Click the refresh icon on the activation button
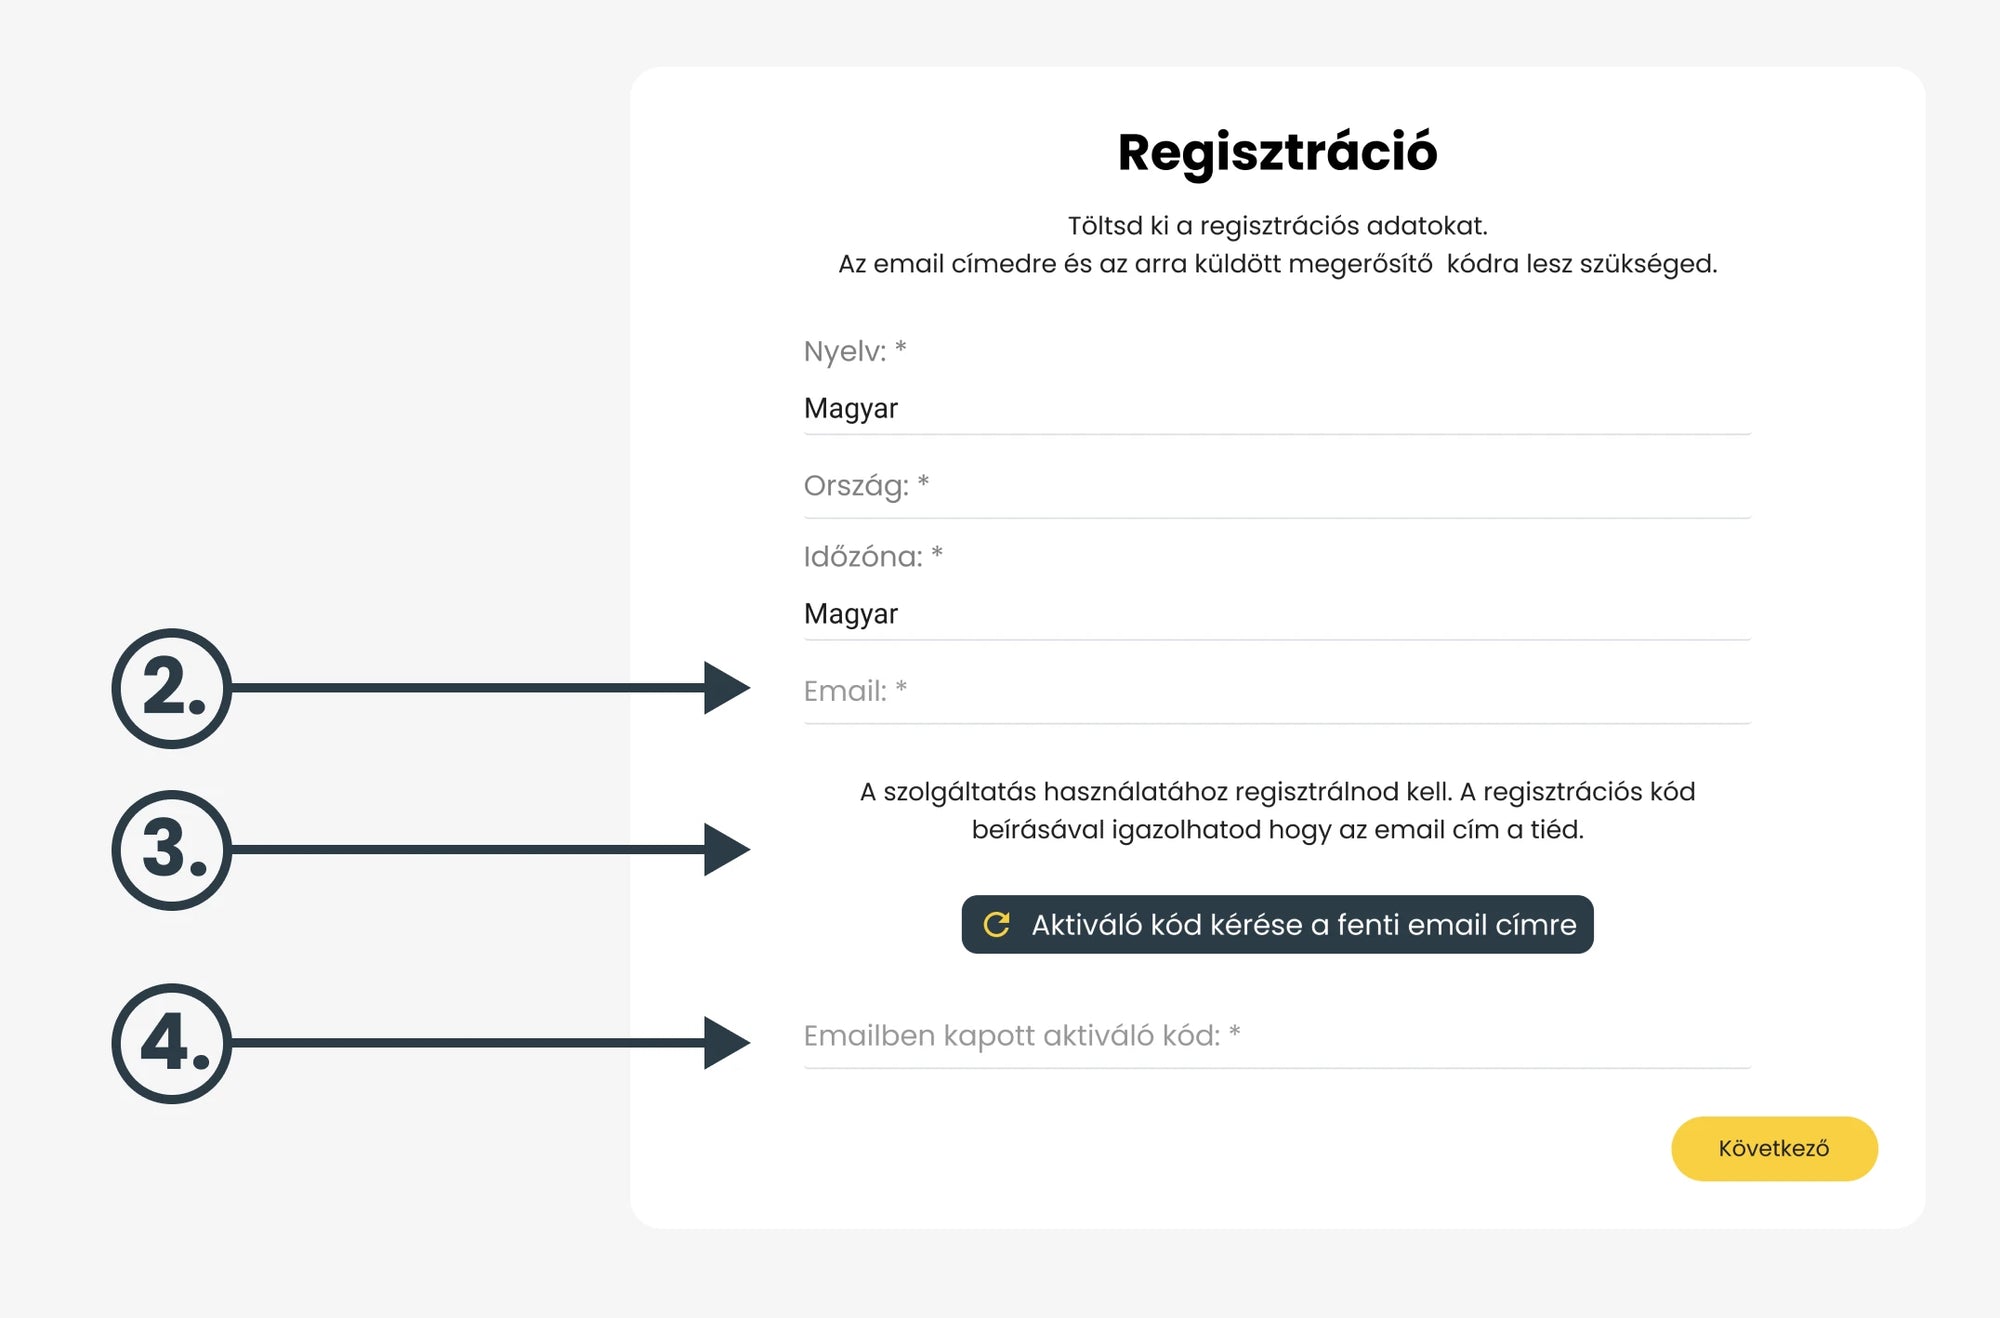Screen dimensions: 2000x1318 tap(996, 925)
